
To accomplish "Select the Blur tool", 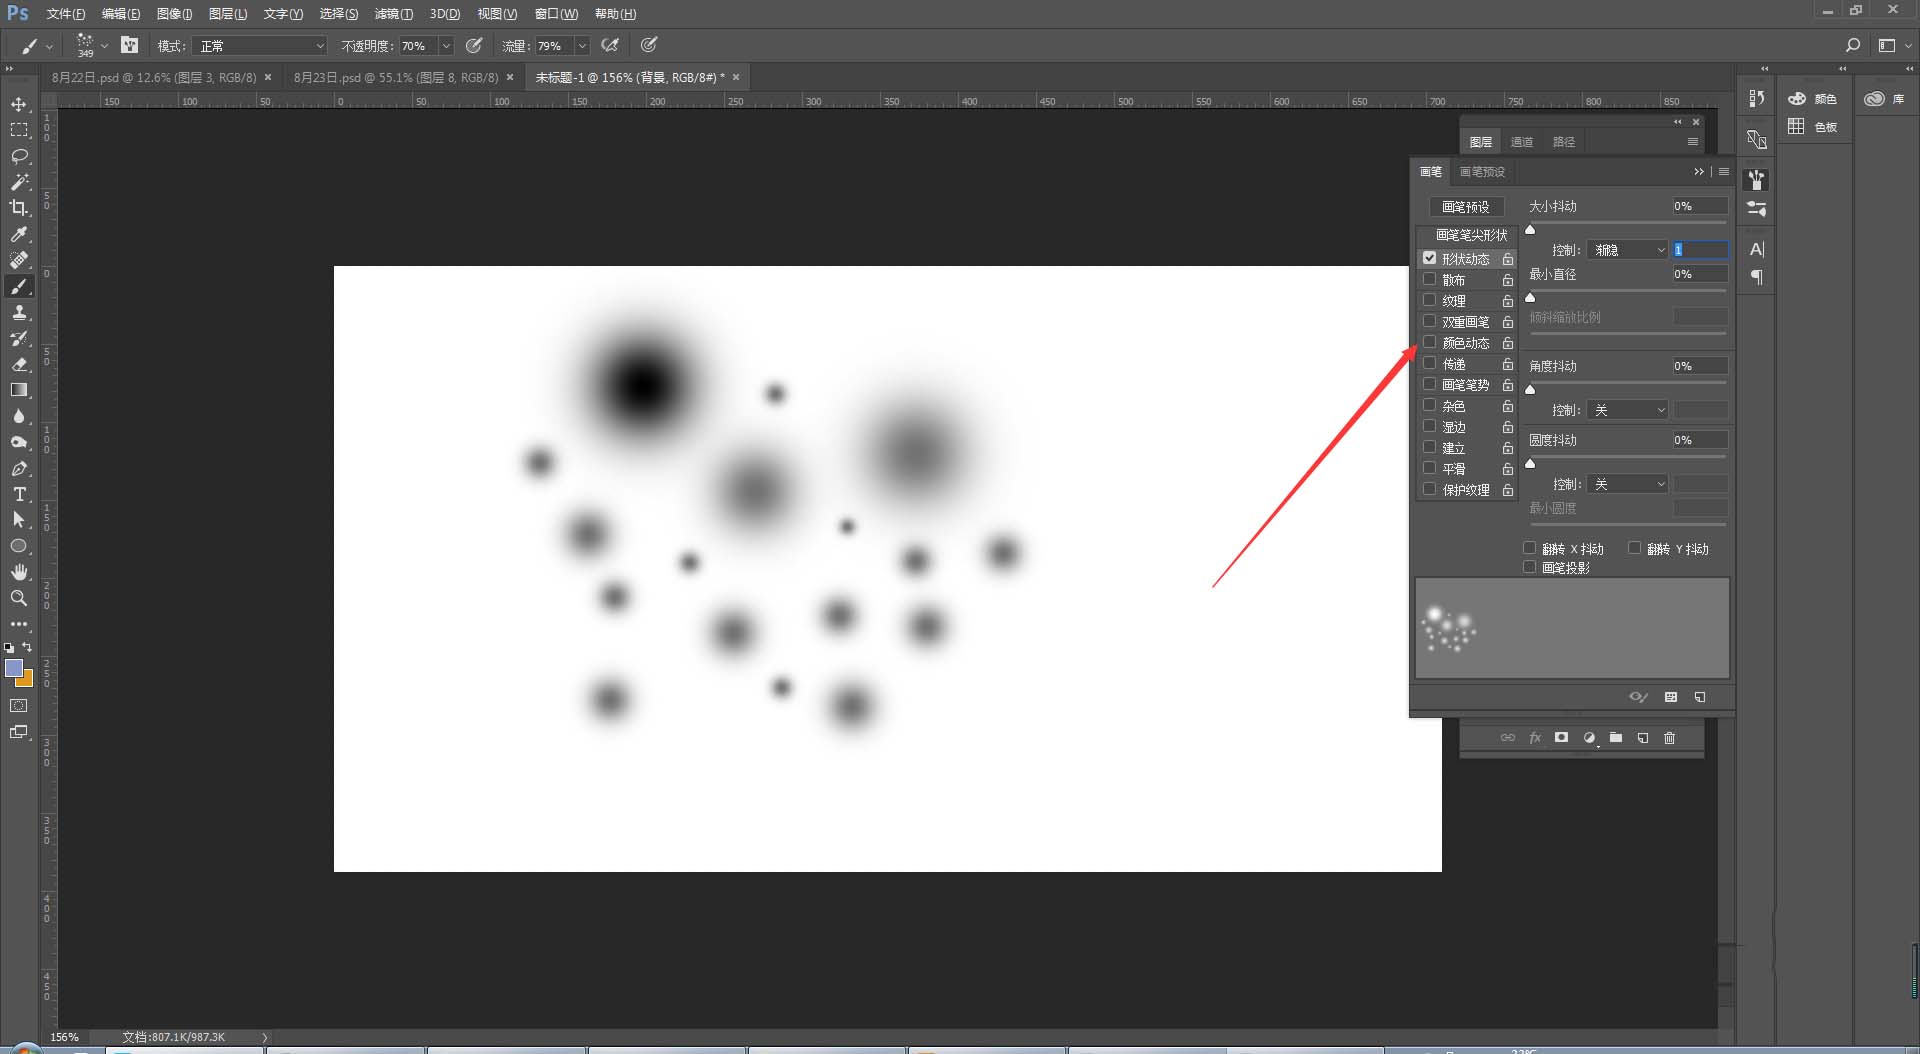I will coord(19,416).
